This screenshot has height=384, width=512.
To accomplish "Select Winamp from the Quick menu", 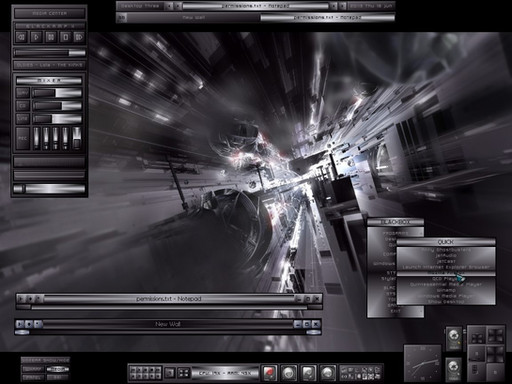I will pyautogui.click(x=446, y=290).
